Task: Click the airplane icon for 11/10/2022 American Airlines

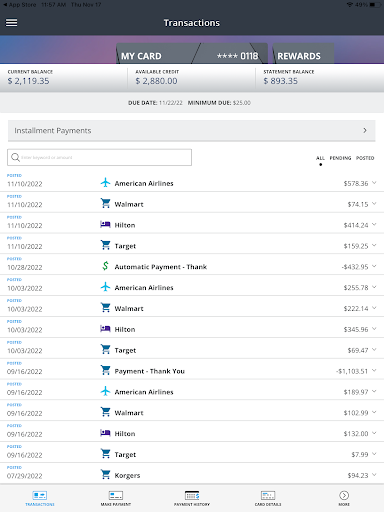Action: coord(105,183)
